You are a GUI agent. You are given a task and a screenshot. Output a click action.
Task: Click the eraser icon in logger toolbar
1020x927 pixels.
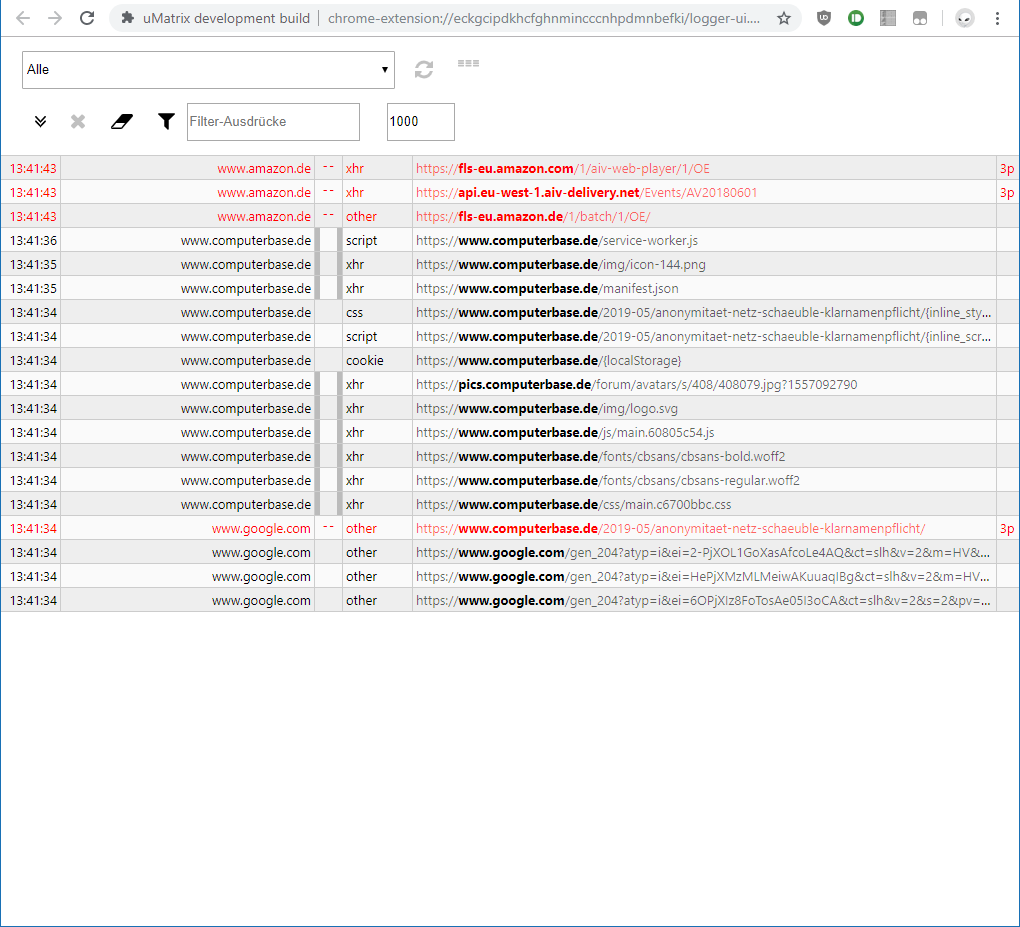coord(122,122)
